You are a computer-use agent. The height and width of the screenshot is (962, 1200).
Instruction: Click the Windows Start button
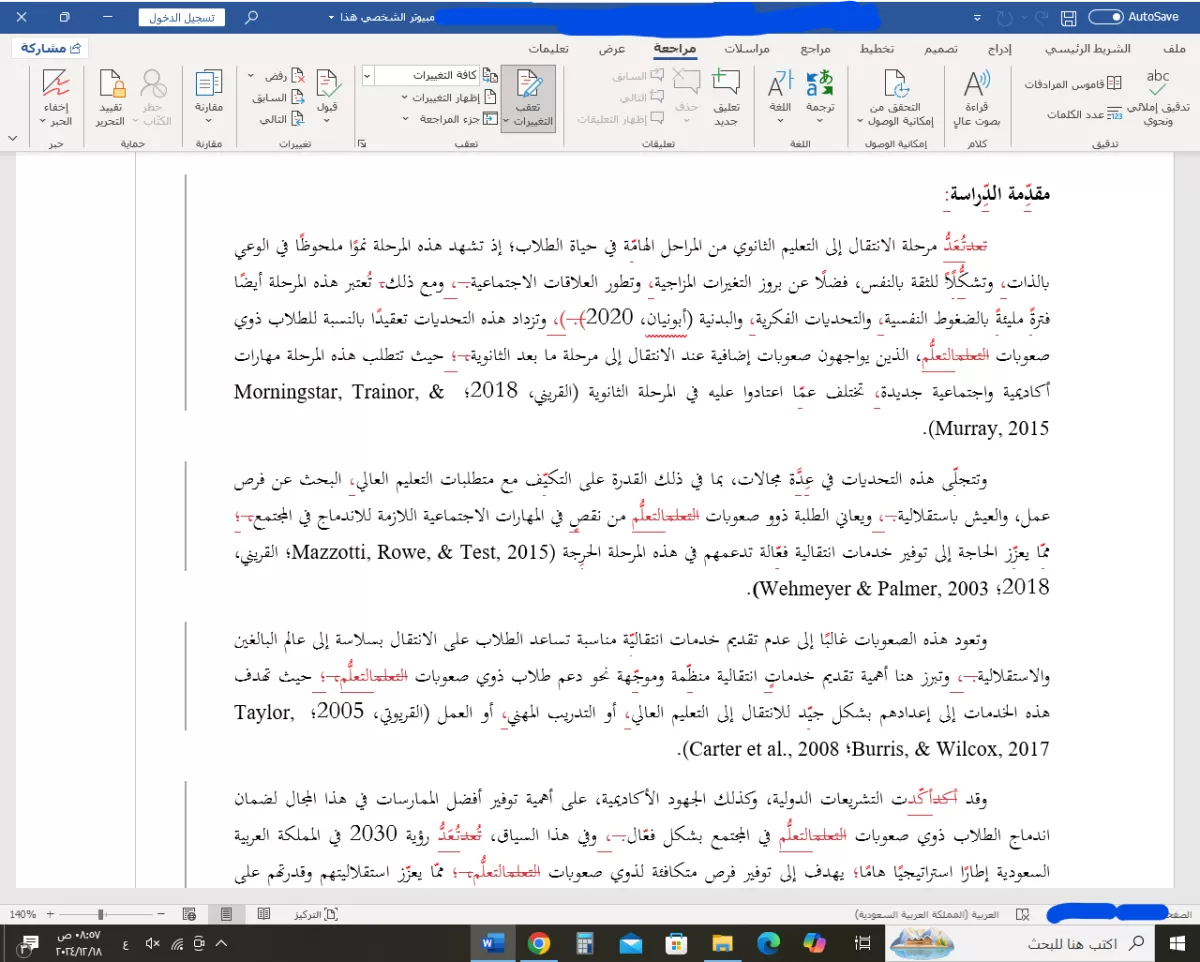[x=1178, y=943]
